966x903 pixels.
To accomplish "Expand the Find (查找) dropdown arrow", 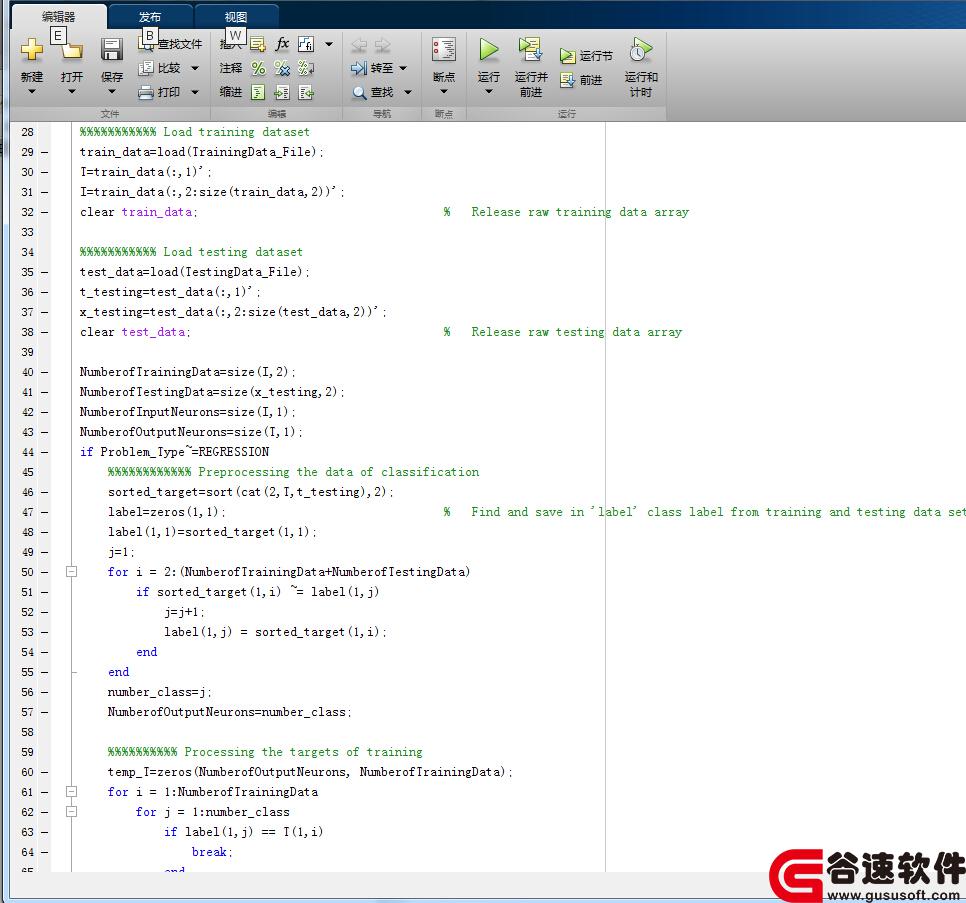I will (x=408, y=92).
